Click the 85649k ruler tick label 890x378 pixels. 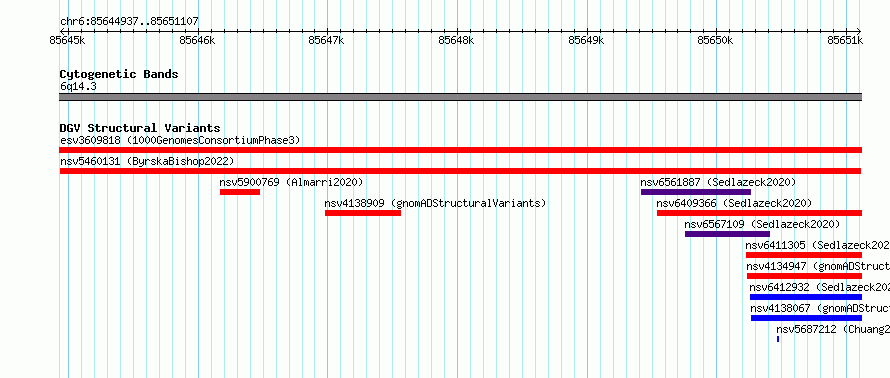click(586, 40)
